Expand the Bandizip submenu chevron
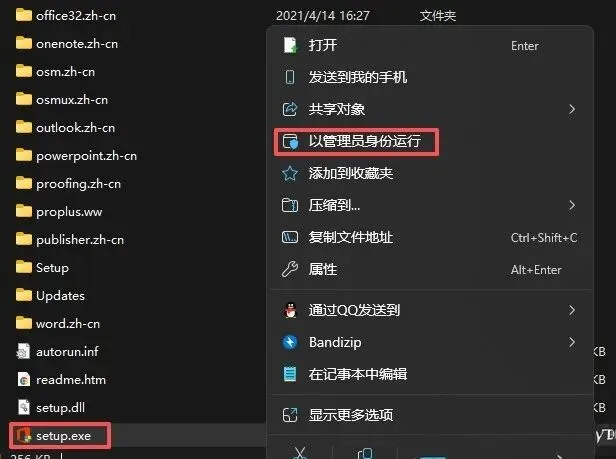 click(x=572, y=342)
